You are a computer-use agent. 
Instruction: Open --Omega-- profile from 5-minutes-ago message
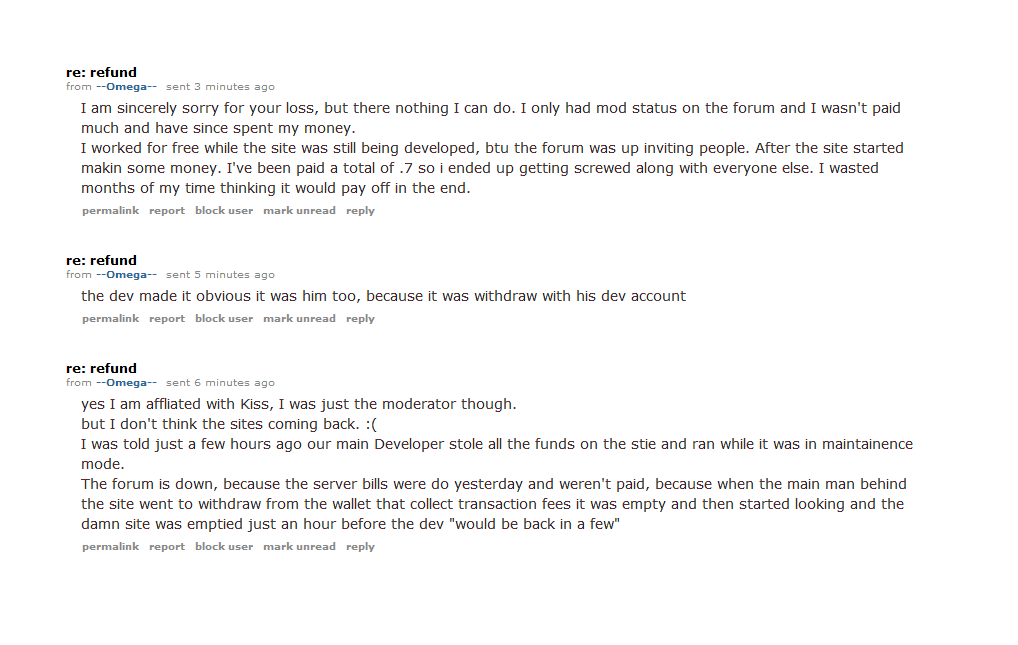click(x=126, y=275)
